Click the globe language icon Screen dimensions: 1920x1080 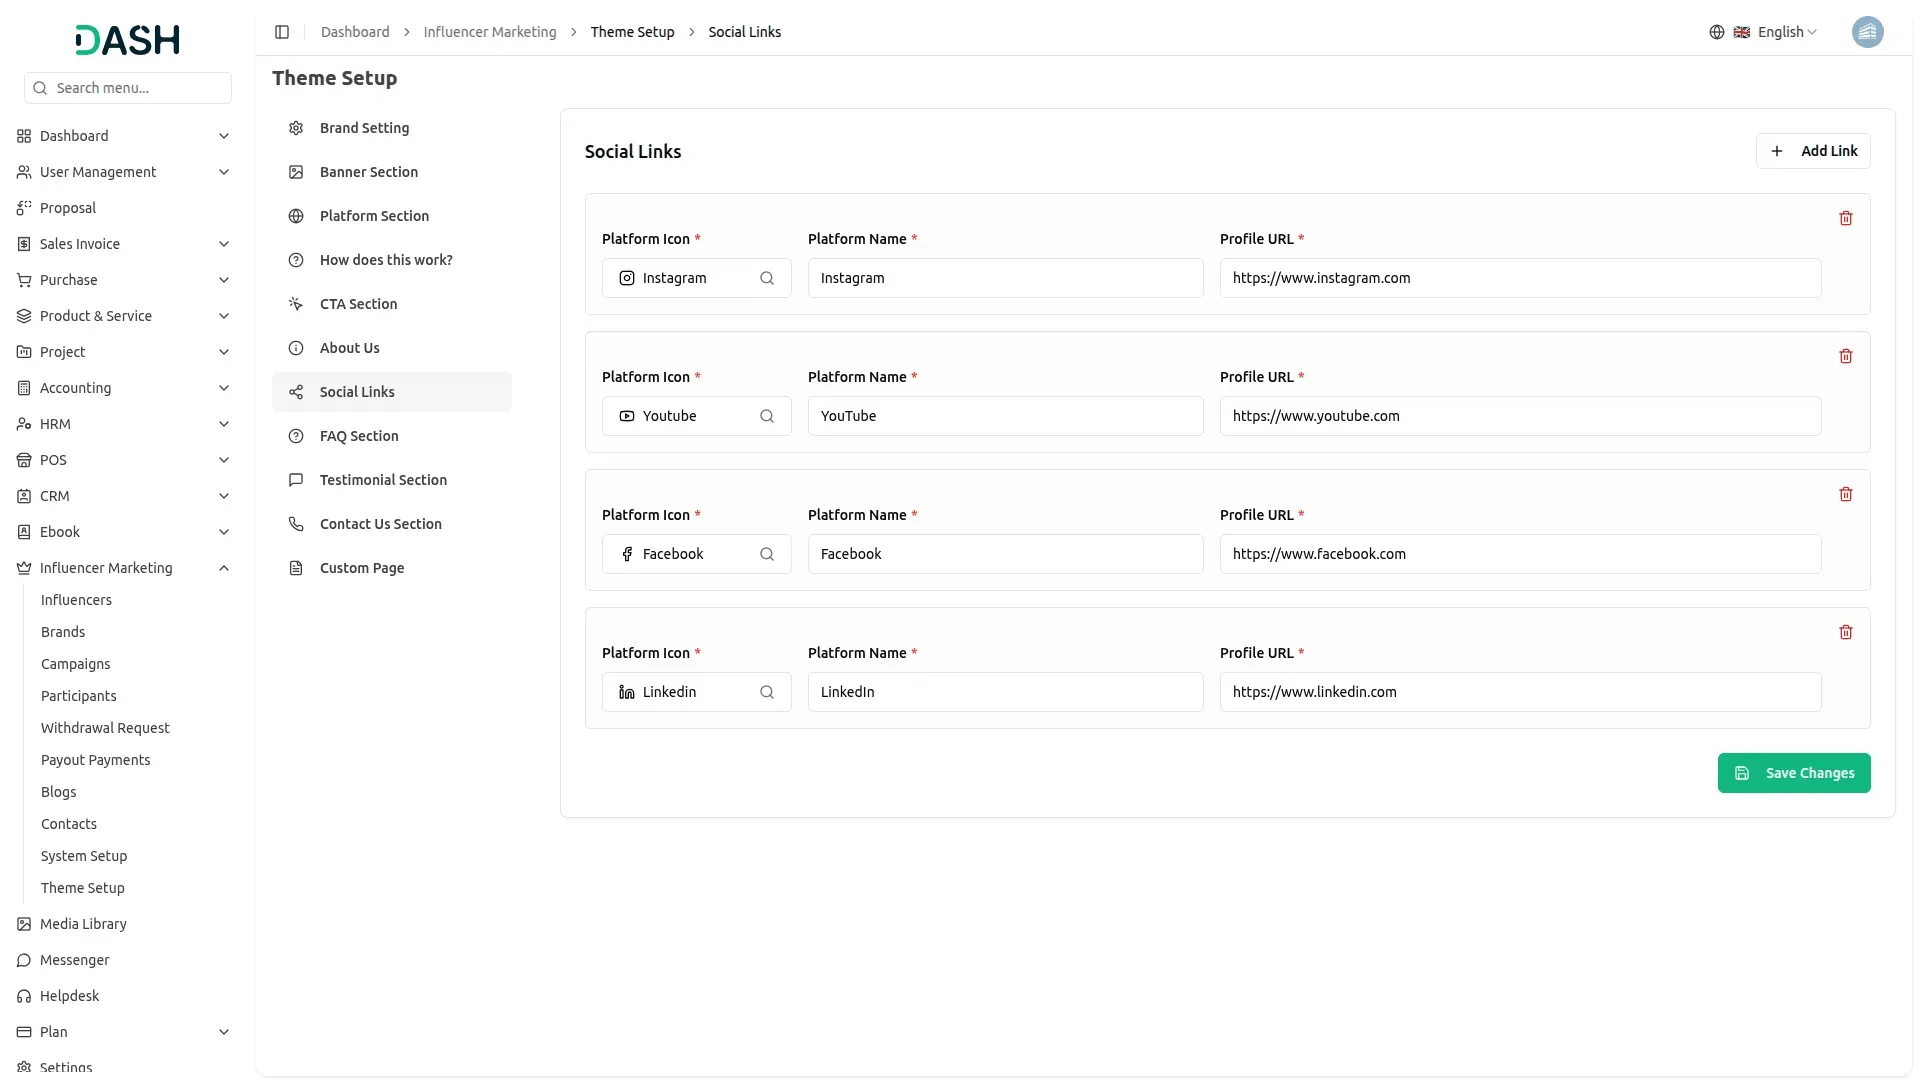coord(1717,32)
